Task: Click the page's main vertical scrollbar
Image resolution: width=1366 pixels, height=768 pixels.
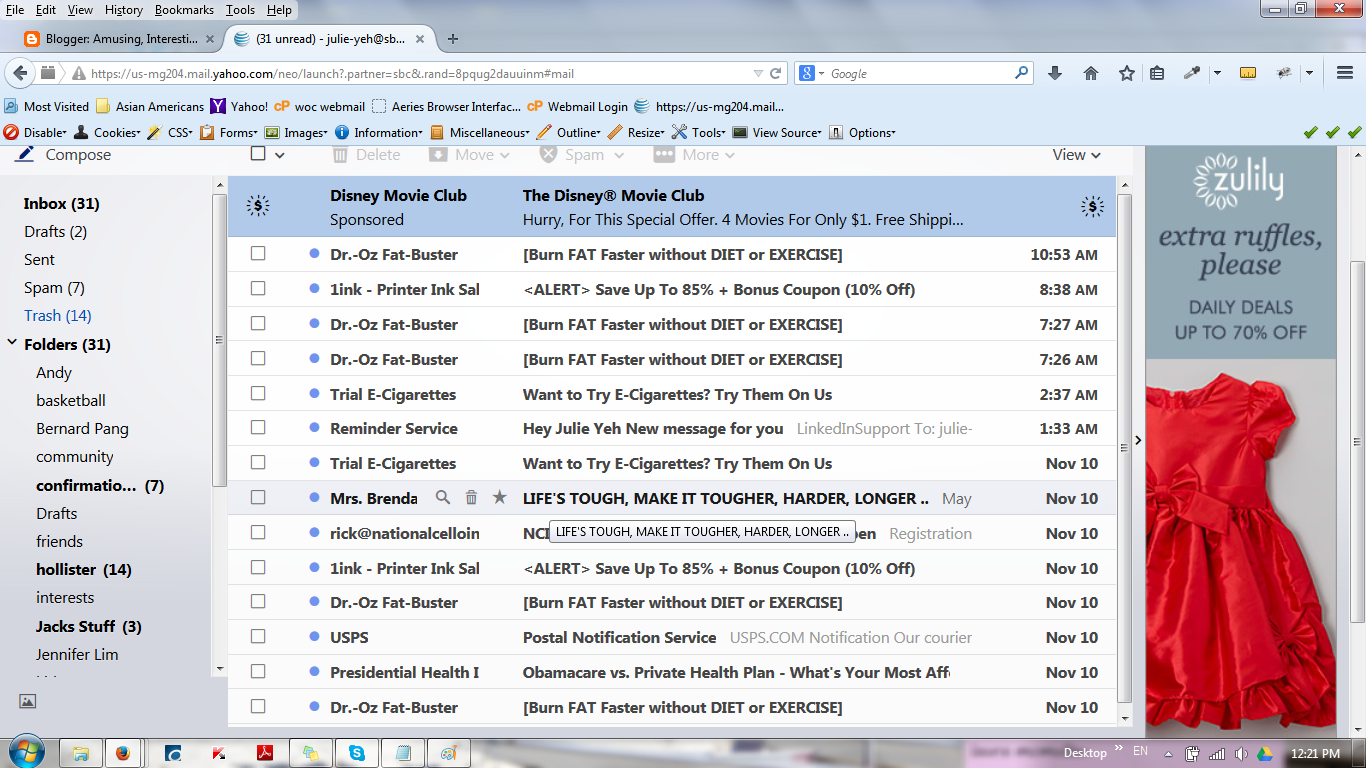Action: pos(1358,440)
